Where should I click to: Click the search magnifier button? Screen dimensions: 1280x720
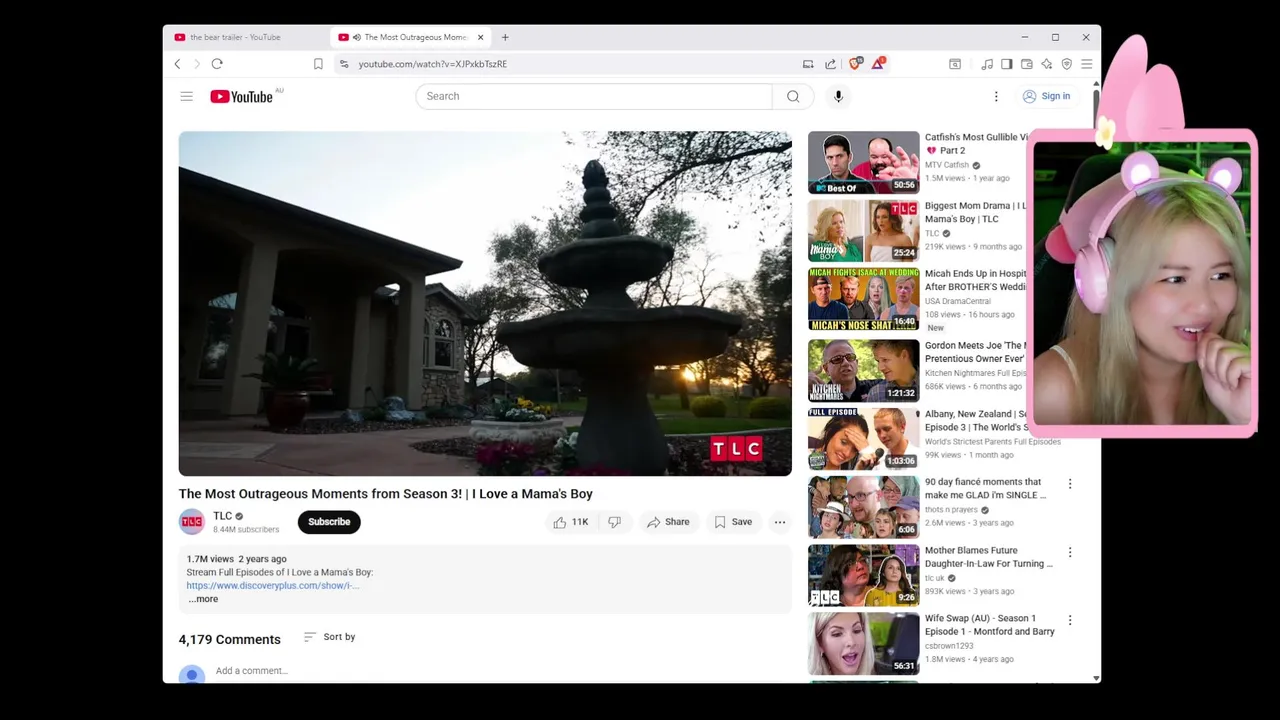tap(793, 96)
